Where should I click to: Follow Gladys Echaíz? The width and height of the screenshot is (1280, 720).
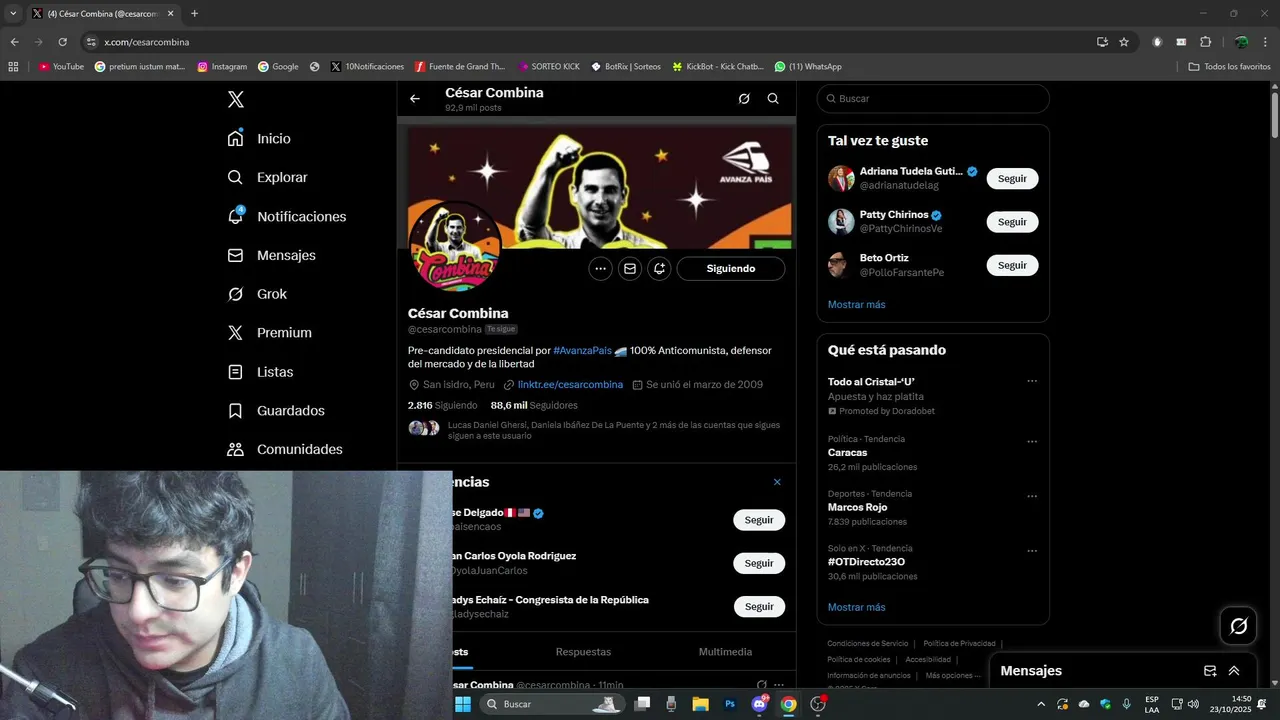[x=759, y=607]
